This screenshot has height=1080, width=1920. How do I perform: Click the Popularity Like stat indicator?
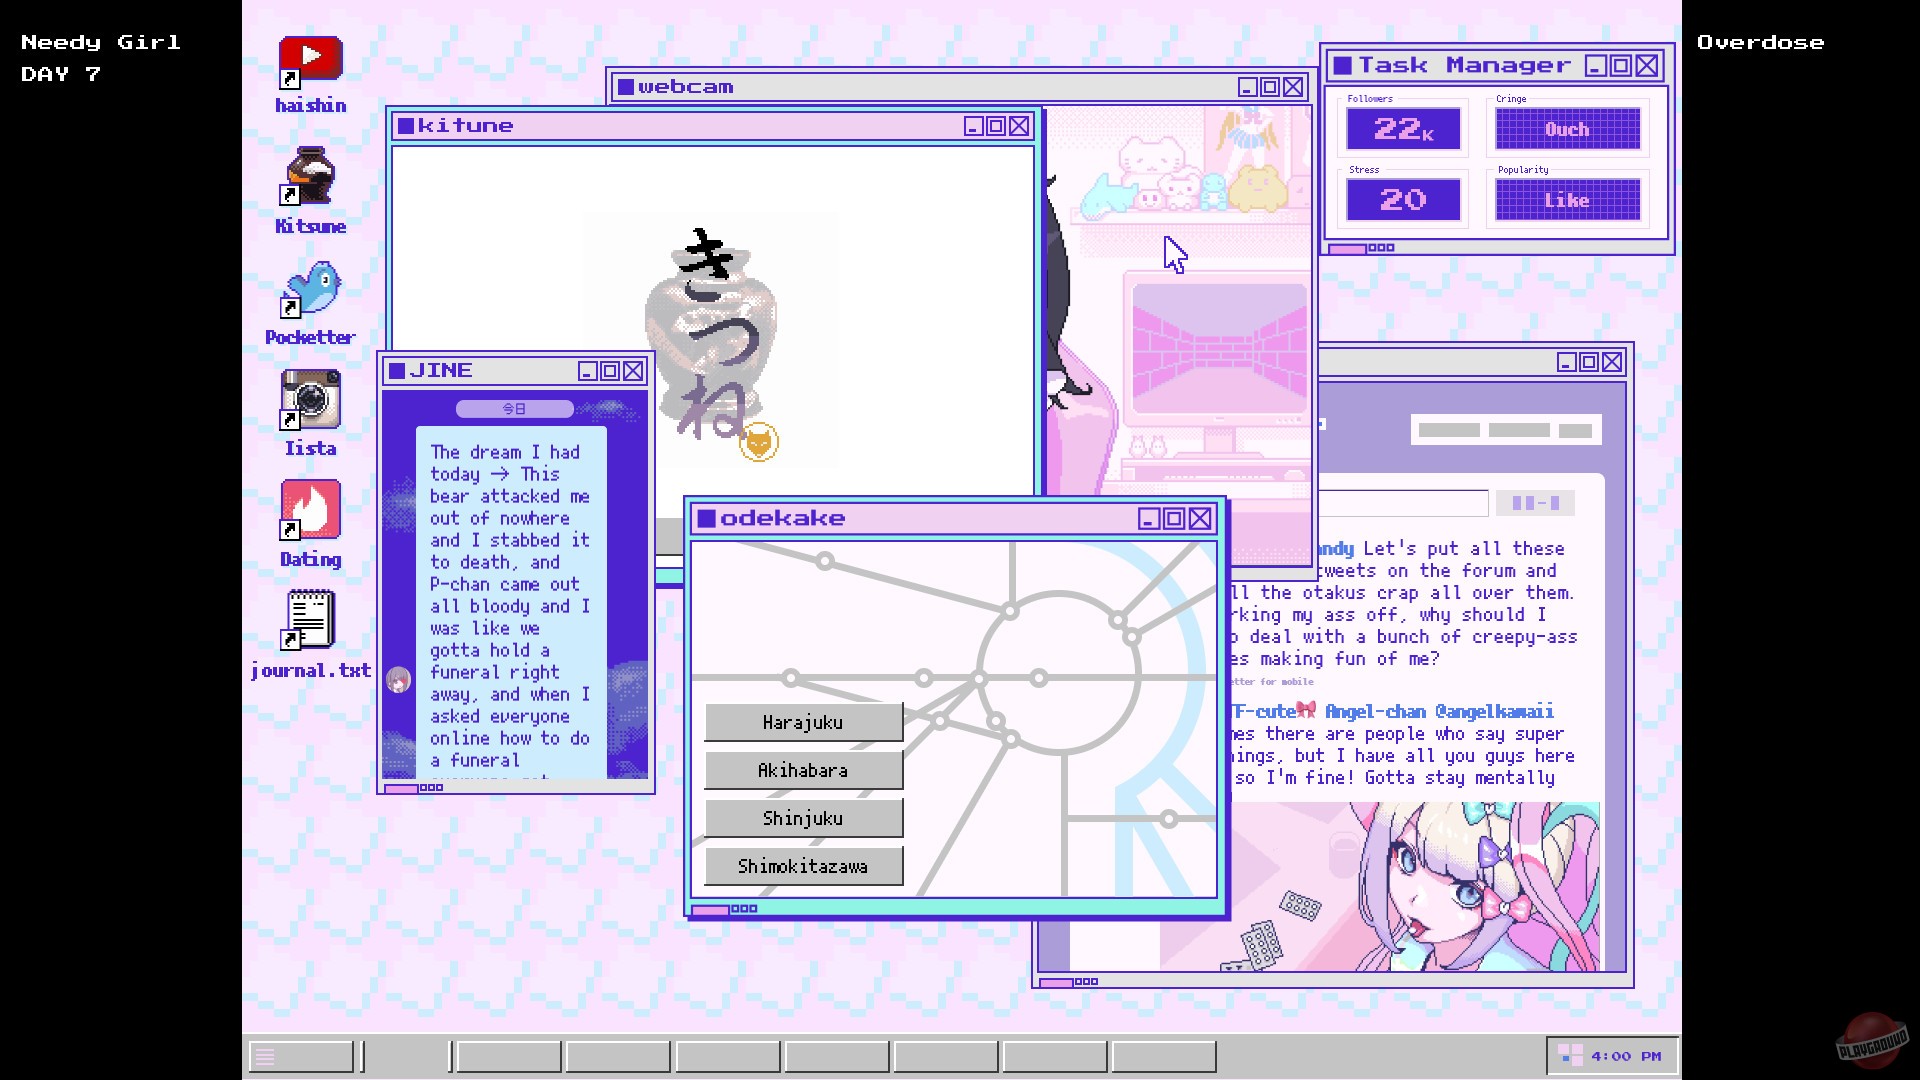click(1567, 200)
